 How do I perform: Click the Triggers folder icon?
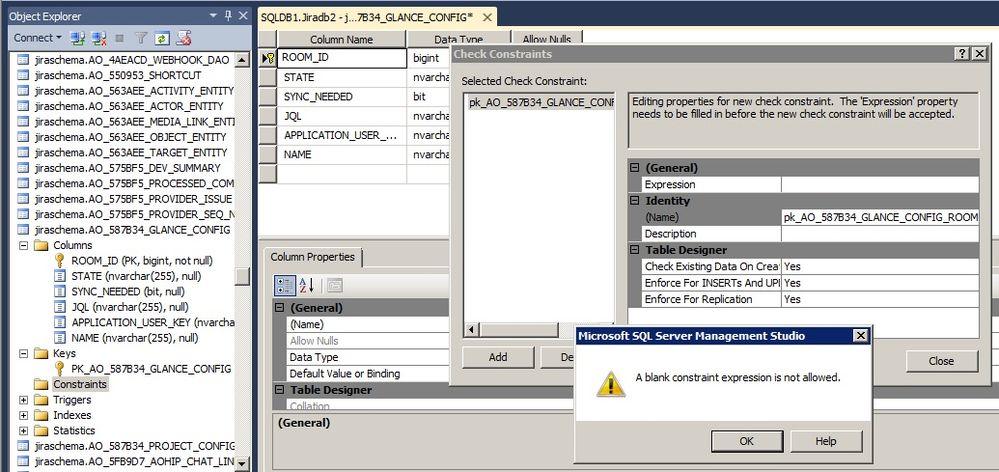click(41, 399)
